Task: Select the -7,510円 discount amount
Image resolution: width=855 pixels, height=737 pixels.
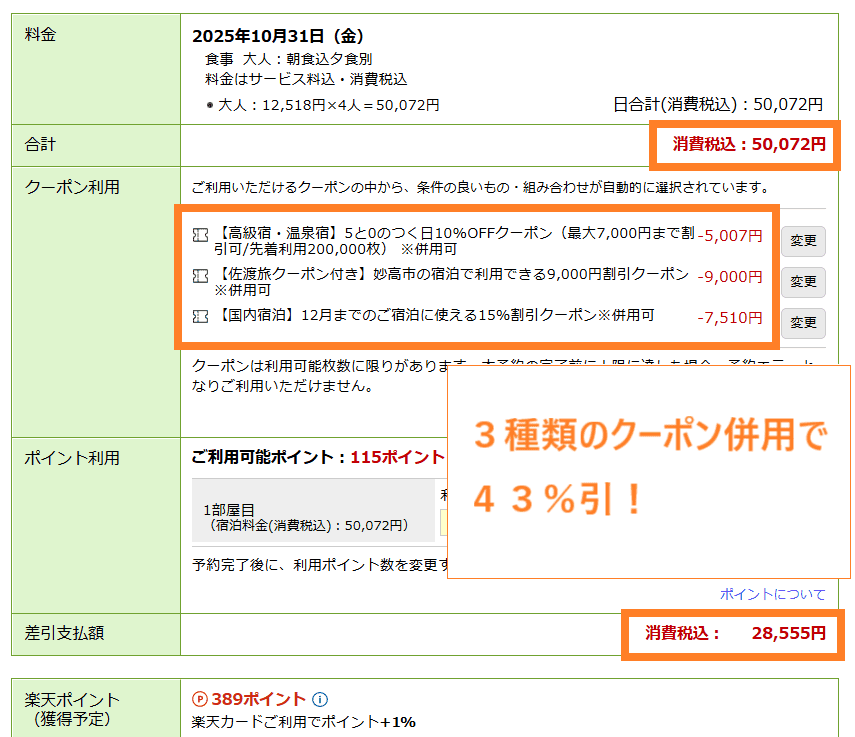Action: (x=730, y=318)
